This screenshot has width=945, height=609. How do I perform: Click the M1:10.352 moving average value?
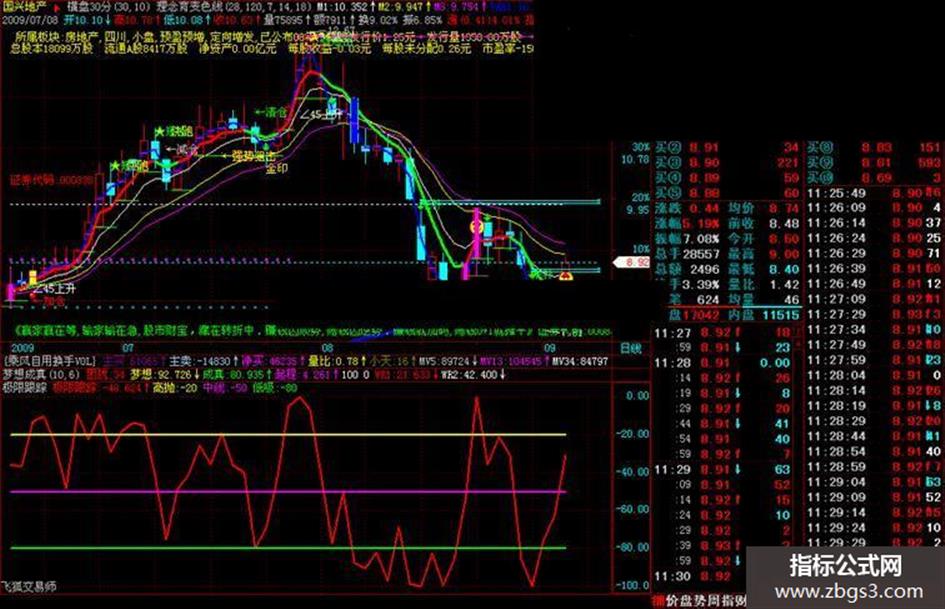click(x=342, y=7)
